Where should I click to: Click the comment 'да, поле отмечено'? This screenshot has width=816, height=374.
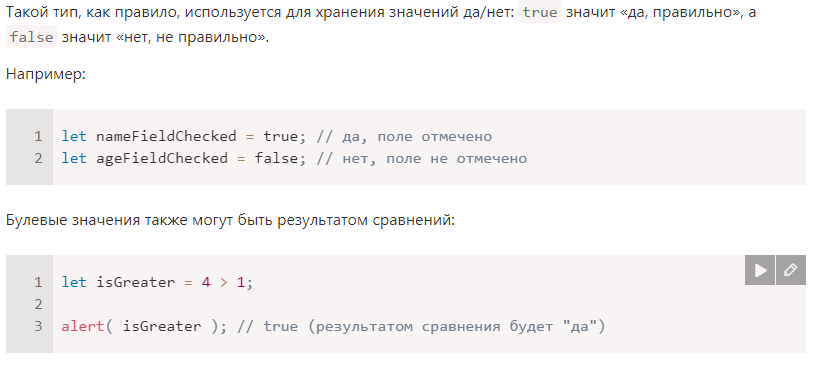tap(404, 136)
